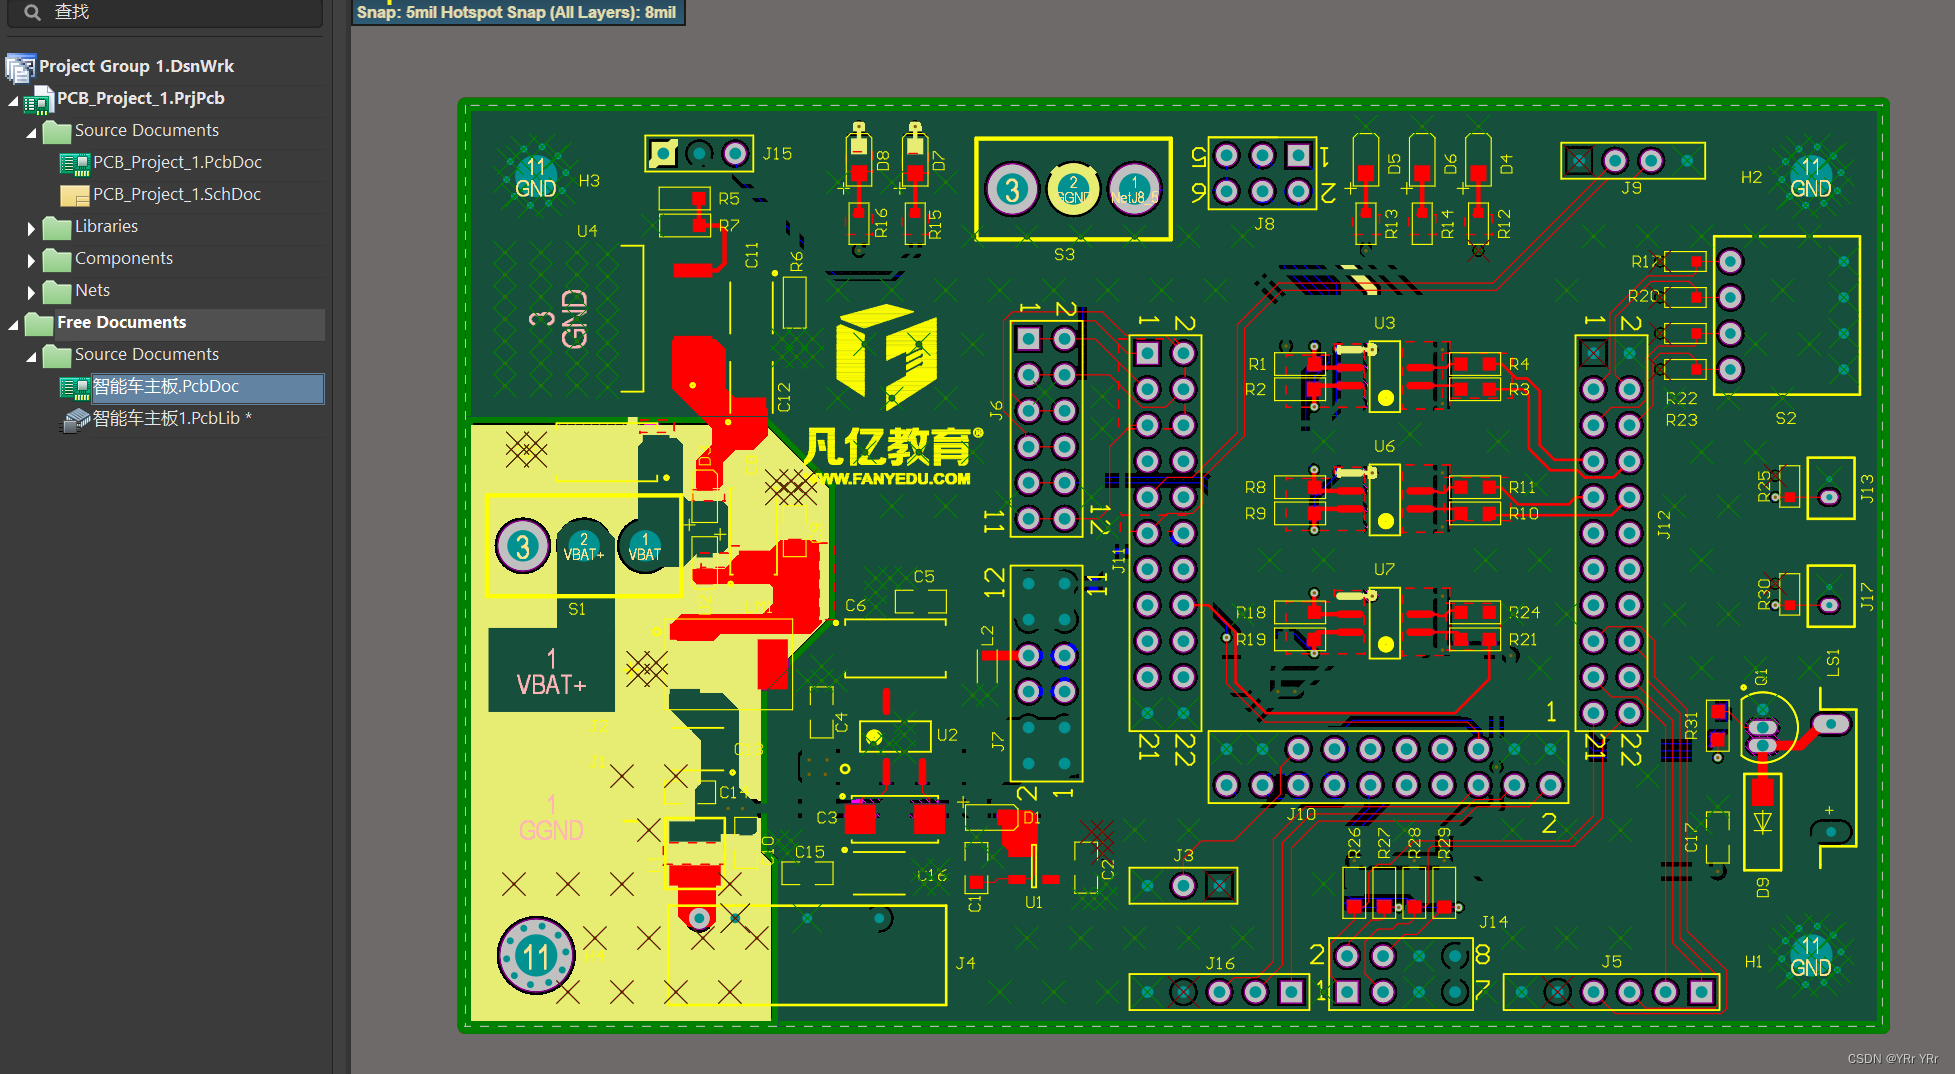
Task: Click the search magnifier icon
Action: [32, 12]
